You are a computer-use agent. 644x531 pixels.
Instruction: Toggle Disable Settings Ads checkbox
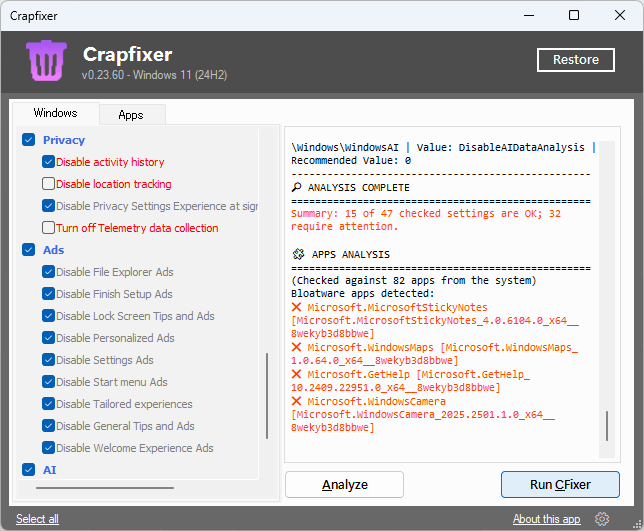click(48, 360)
